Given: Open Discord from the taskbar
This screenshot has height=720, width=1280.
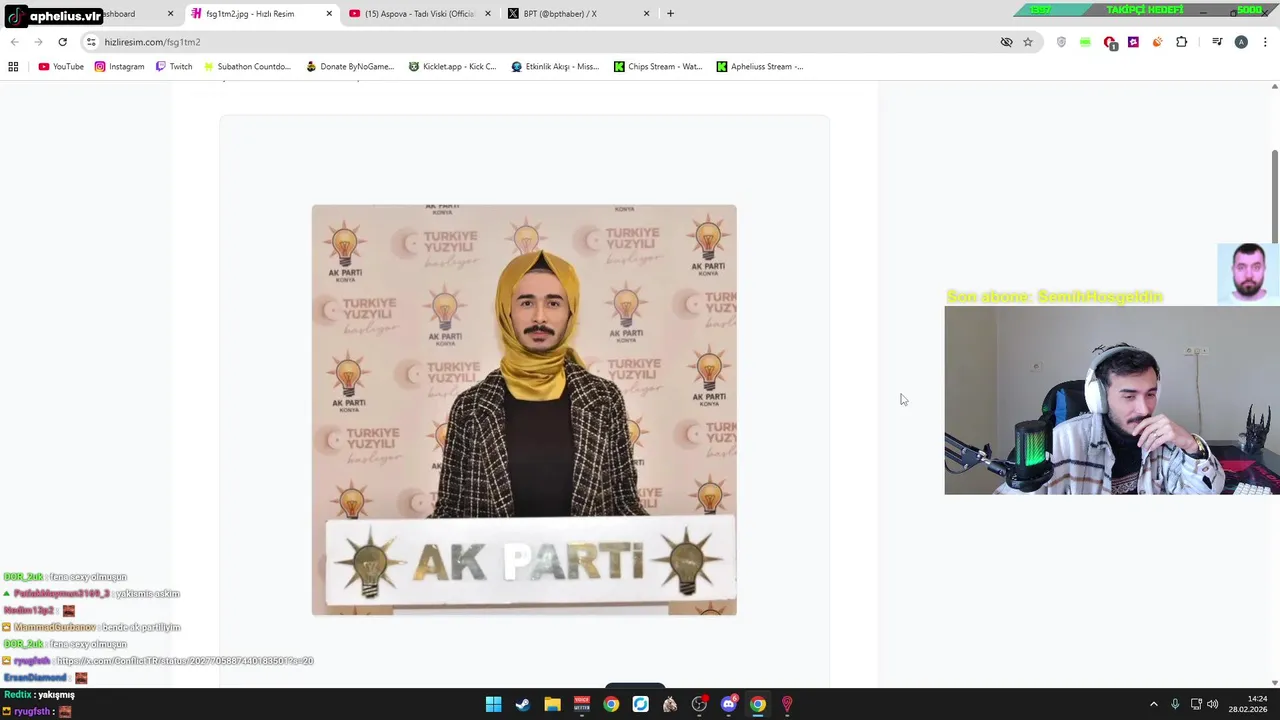Looking at the screenshot, I should click(x=729, y=704).
